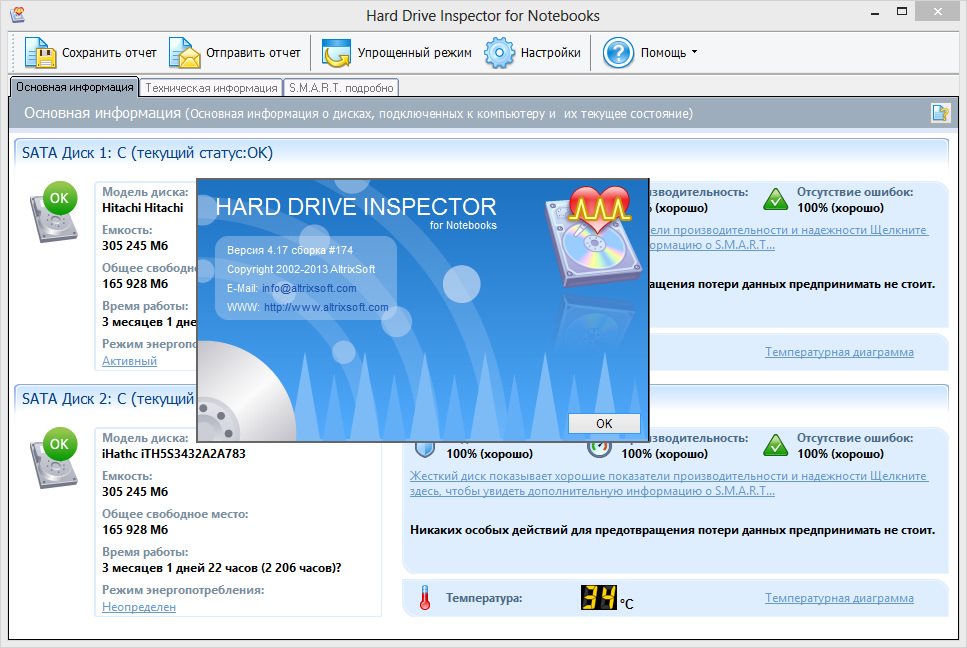Click Disk 2 Отсутствие ошибок label
The width and height of the screenshot is (967, 648).
[855, 438]
